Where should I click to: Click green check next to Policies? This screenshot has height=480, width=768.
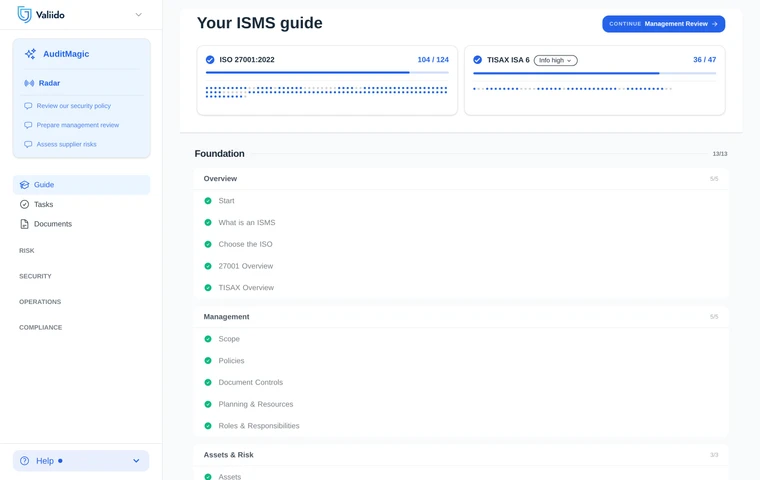tap(208, 360)
